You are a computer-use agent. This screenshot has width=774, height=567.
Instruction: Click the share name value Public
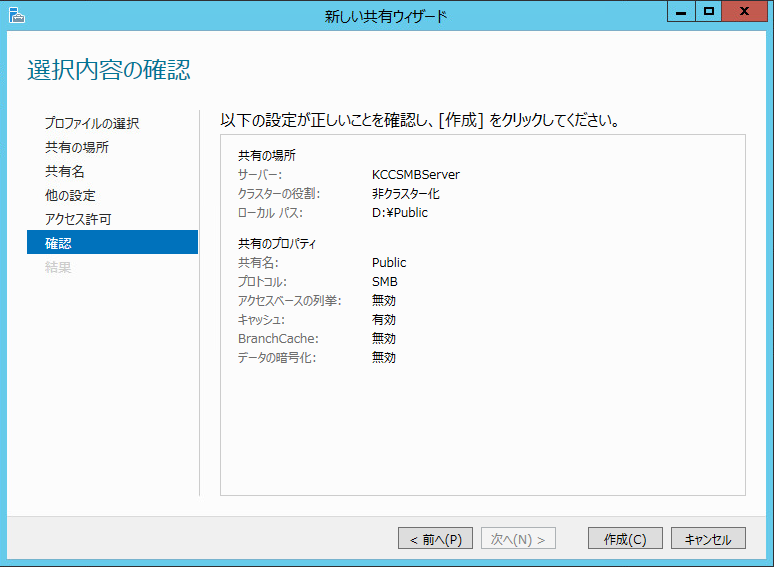point(389,263)
